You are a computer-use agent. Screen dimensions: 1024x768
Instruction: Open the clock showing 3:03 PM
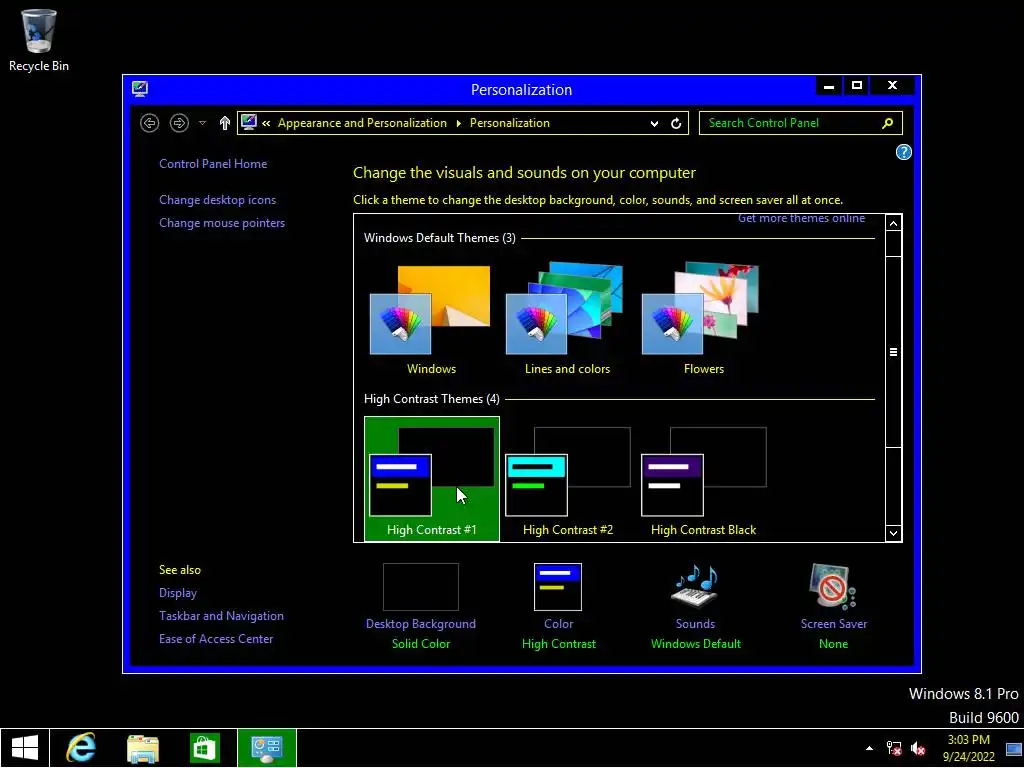coord(968,748)
